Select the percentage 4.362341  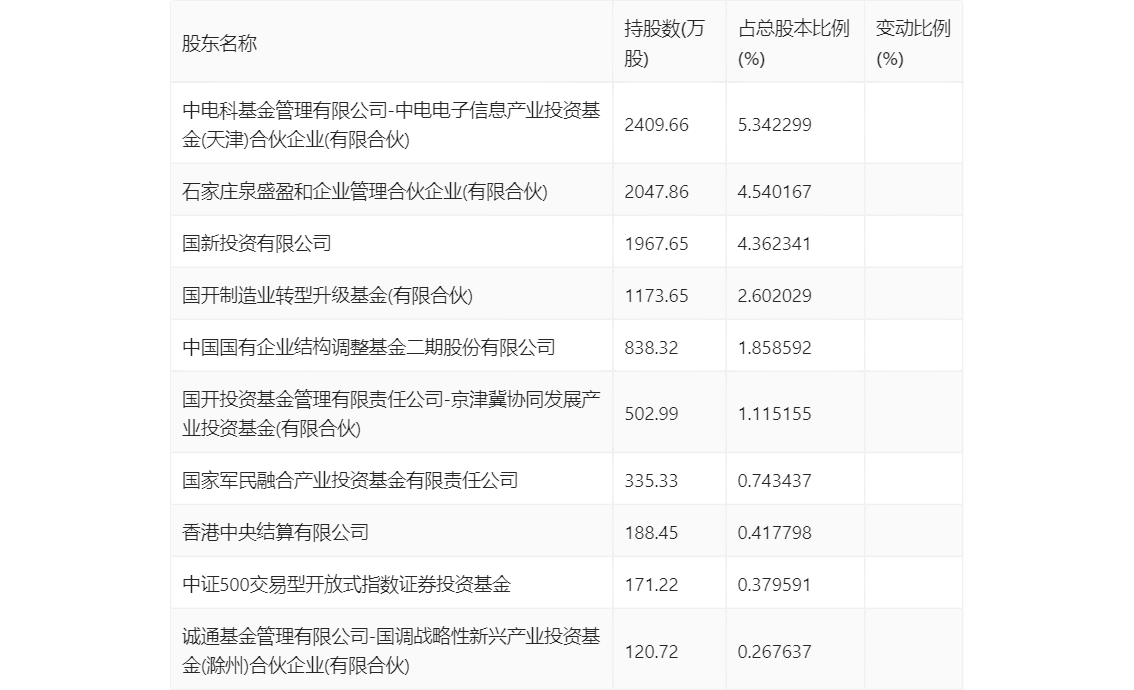pos(775,244)
